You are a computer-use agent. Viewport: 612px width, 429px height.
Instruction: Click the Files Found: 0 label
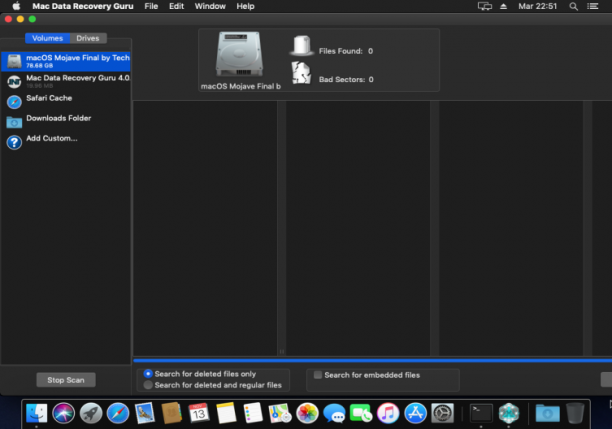point(346,51)
